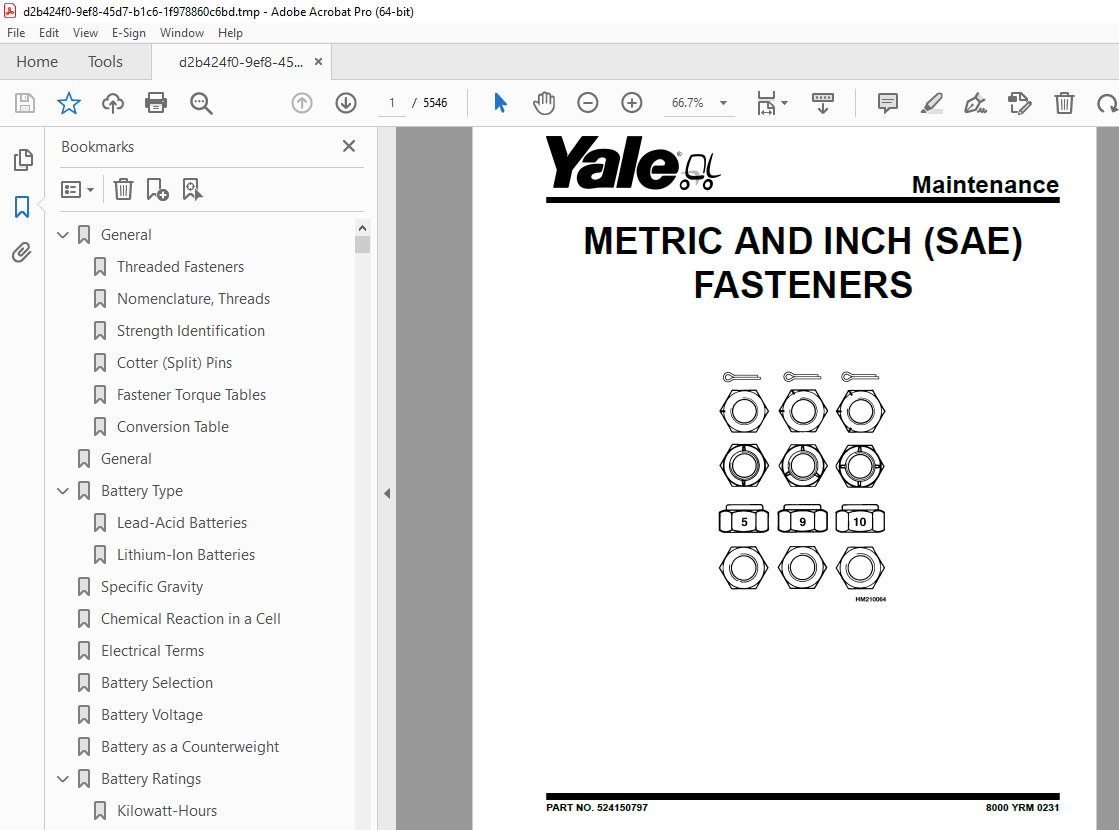Print the document with printer icon

[x=156, y=103]
